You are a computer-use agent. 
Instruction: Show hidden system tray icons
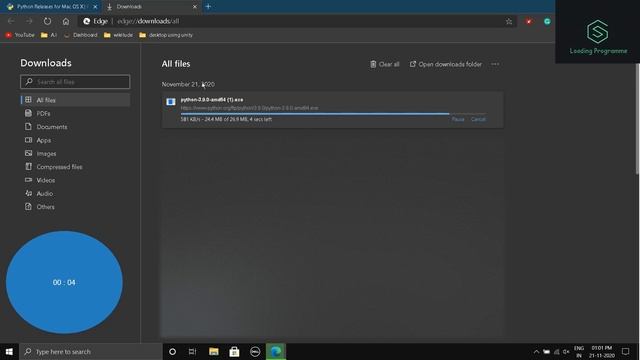(x=536, y=351)
